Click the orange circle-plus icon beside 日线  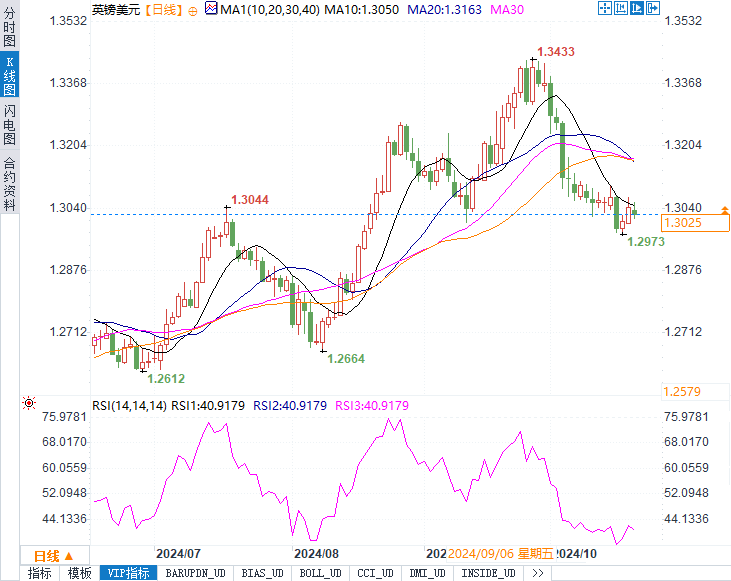point(193,12)
